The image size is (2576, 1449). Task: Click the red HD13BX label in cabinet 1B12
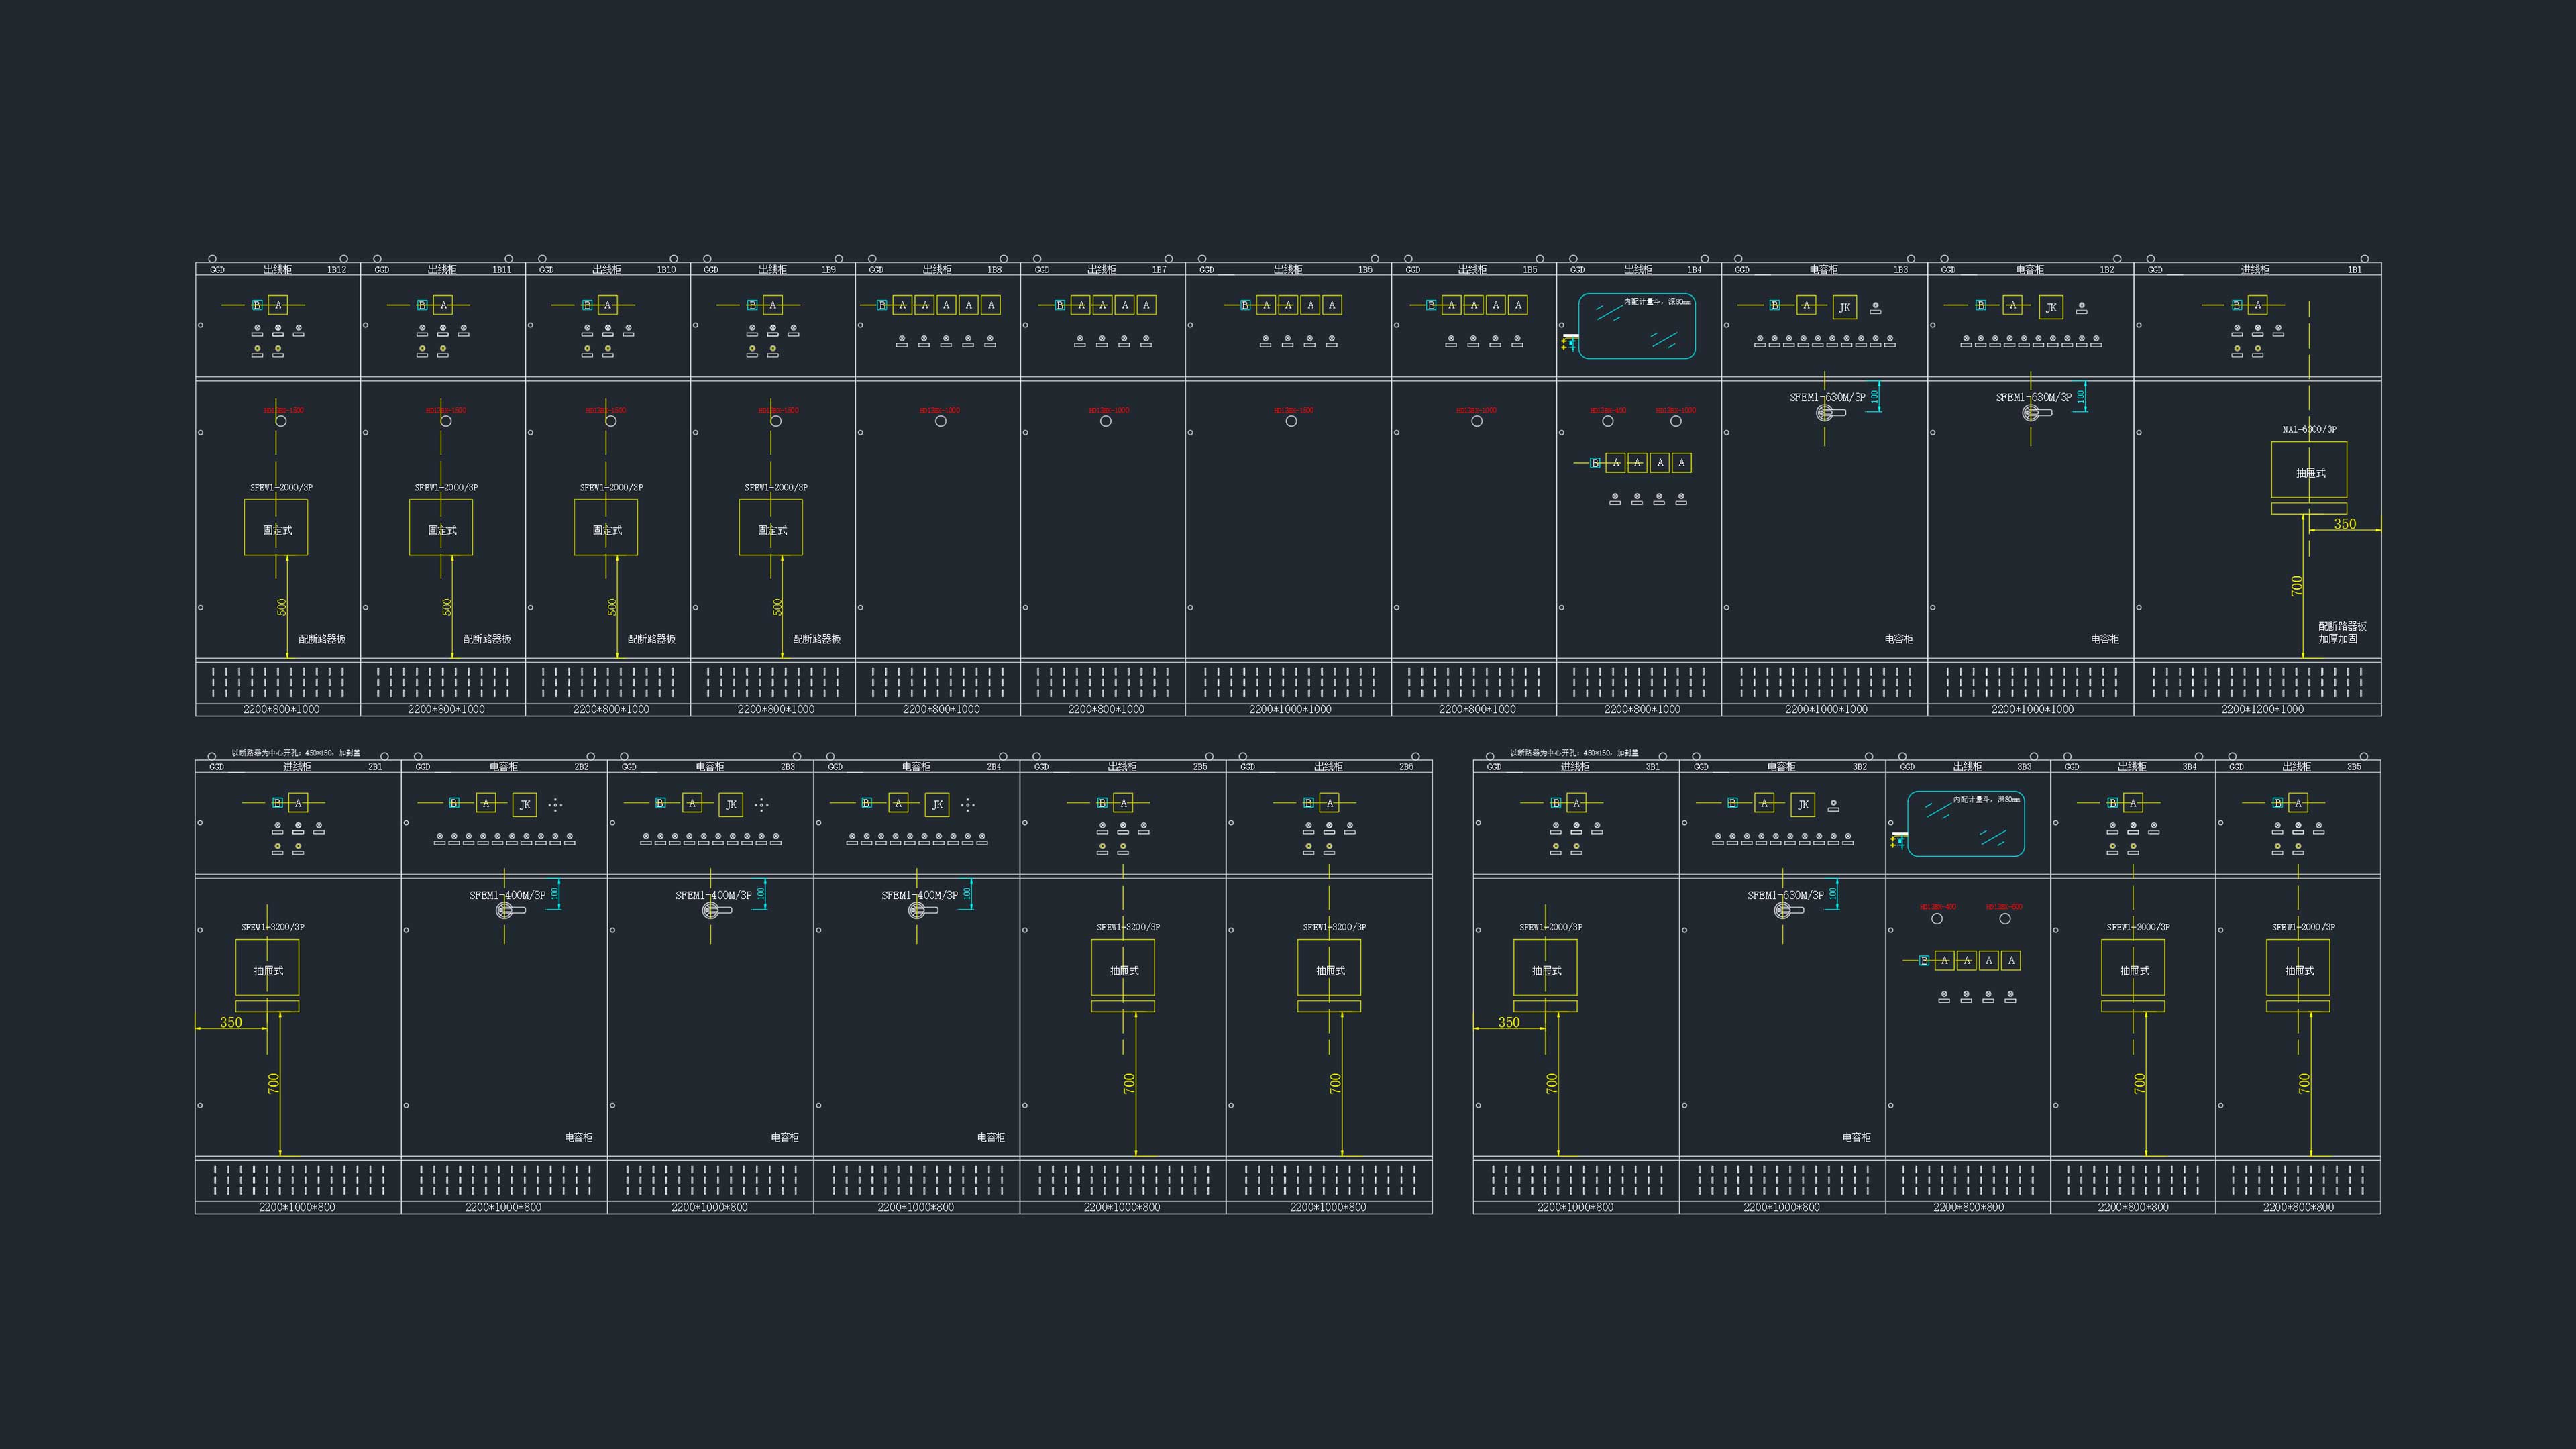pyautogui.click(x=284, y=410)
